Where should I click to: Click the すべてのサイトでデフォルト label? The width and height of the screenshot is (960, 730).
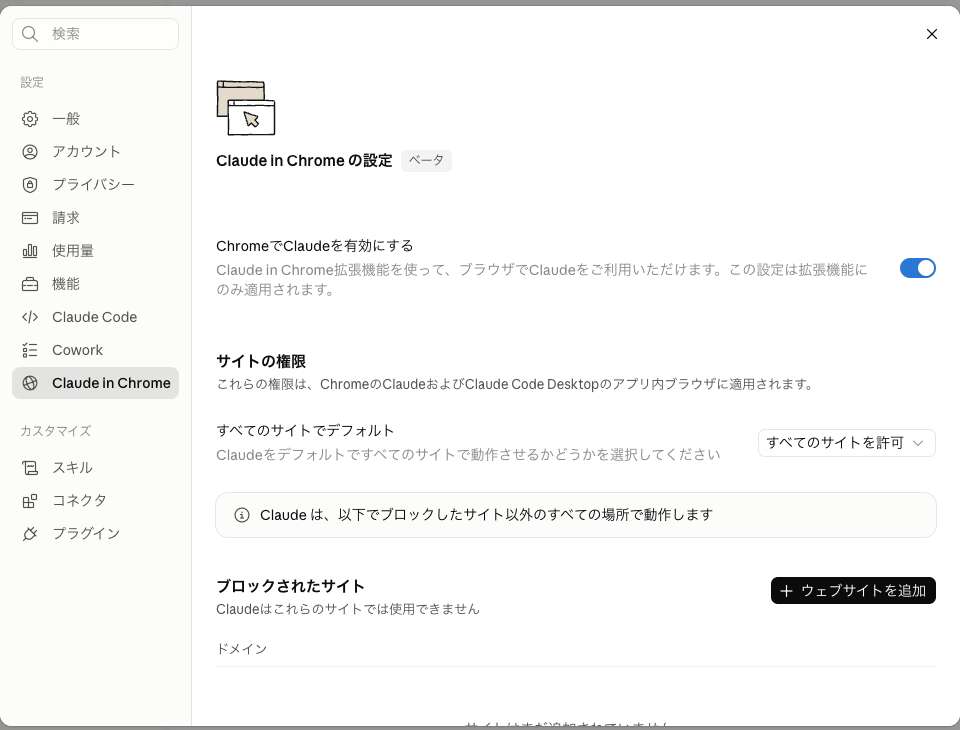point(305,431)
